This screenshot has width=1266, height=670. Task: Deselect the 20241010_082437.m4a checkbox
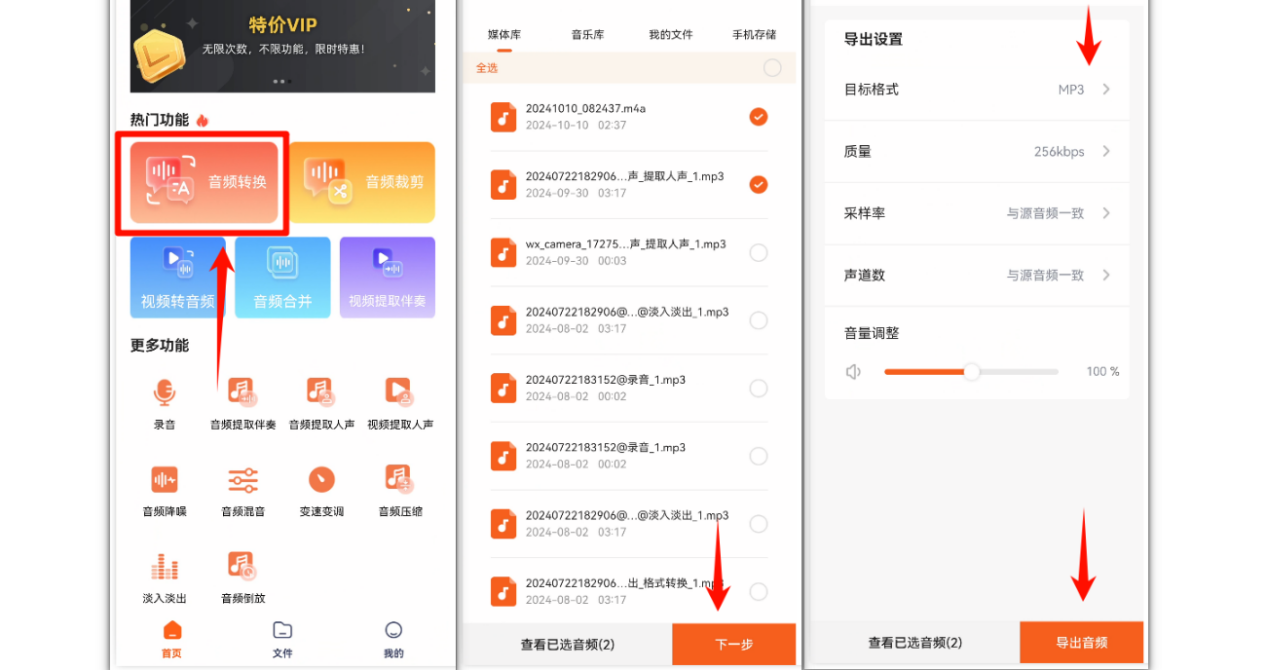pyautogui.click(x=758, y=117)
